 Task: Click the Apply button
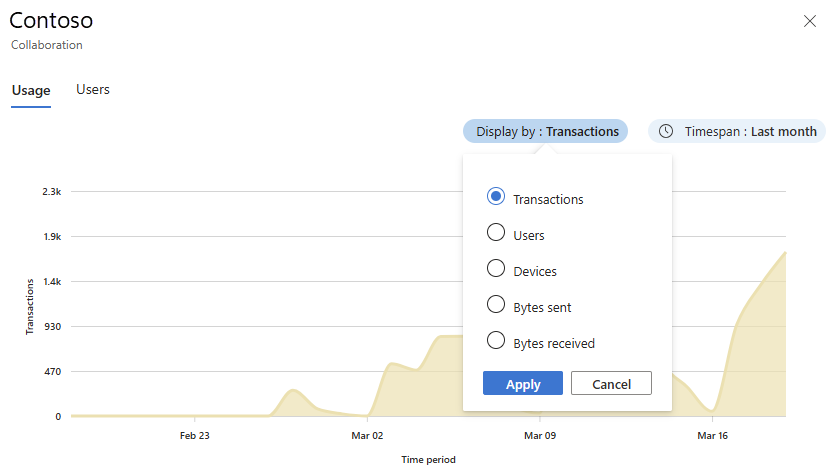(523, 384)
